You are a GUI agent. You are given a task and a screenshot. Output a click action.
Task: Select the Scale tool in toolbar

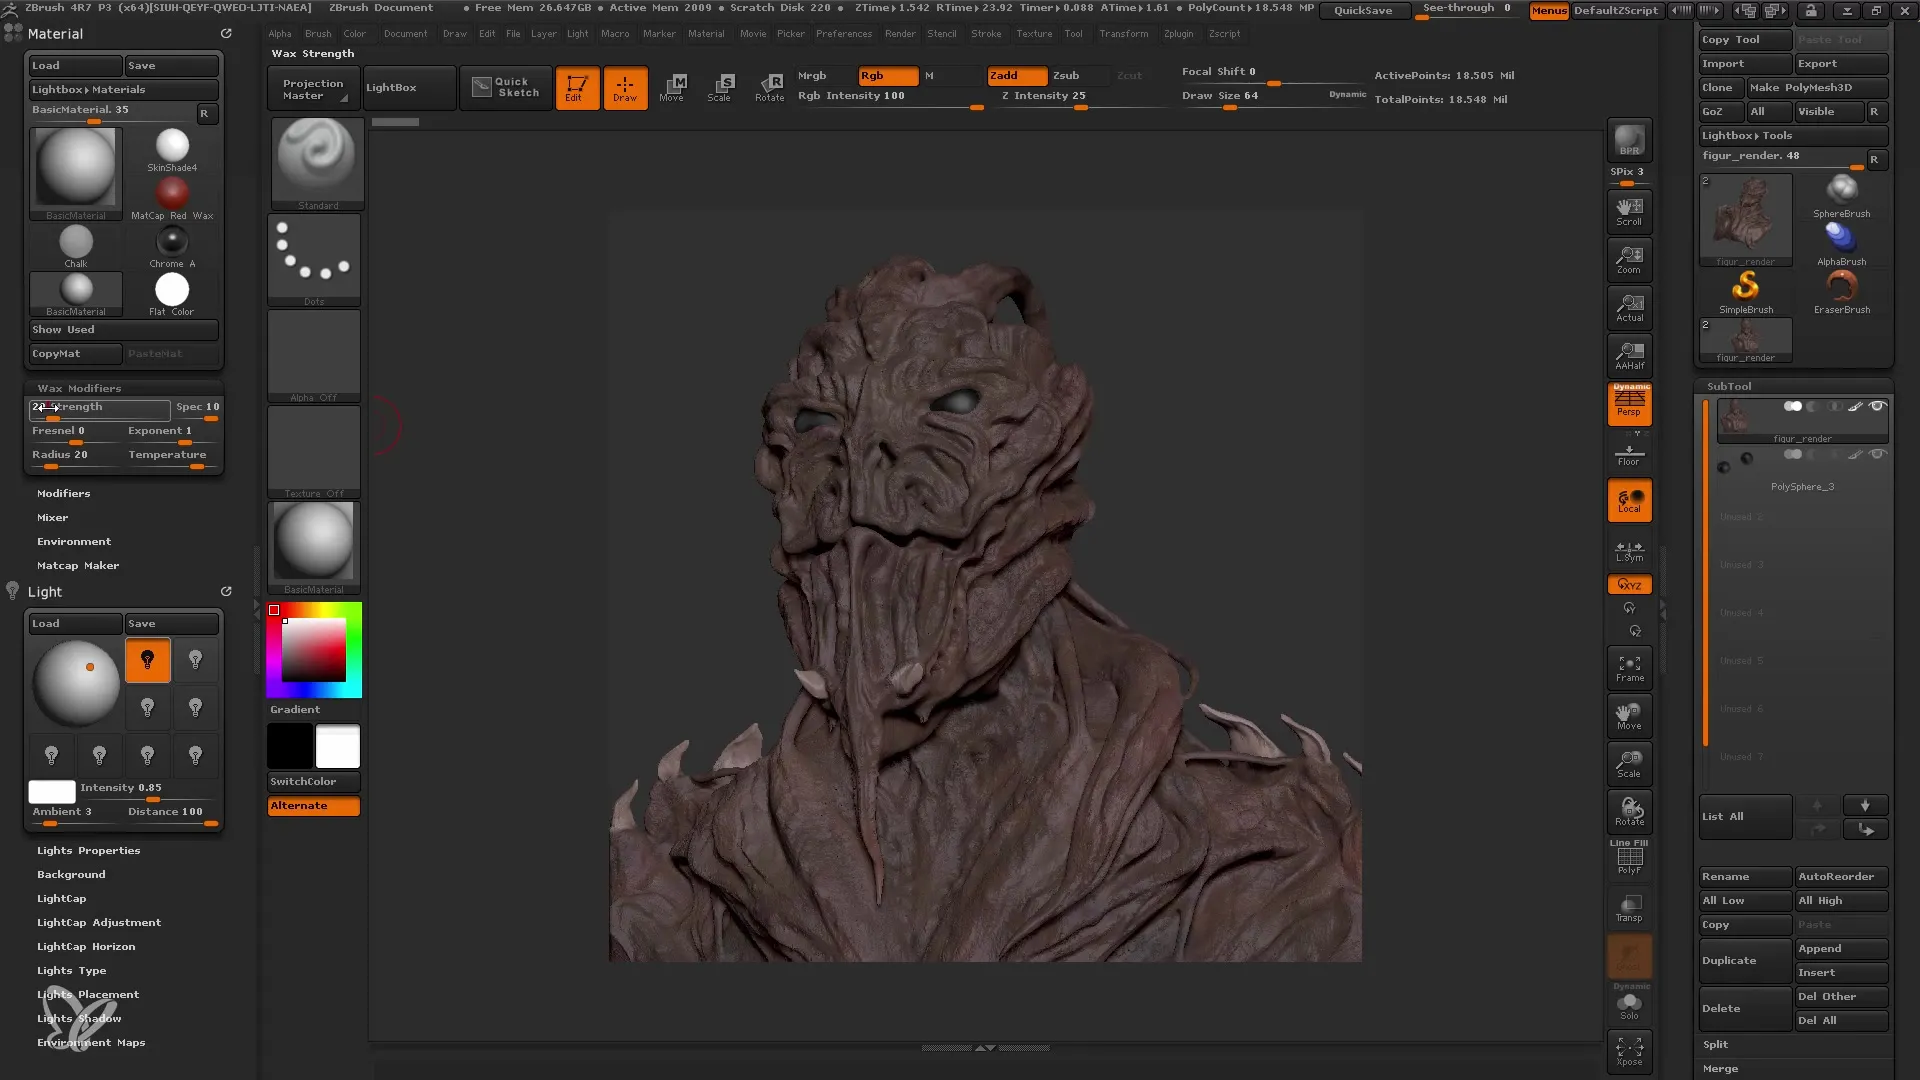click(x=720, y=86)
